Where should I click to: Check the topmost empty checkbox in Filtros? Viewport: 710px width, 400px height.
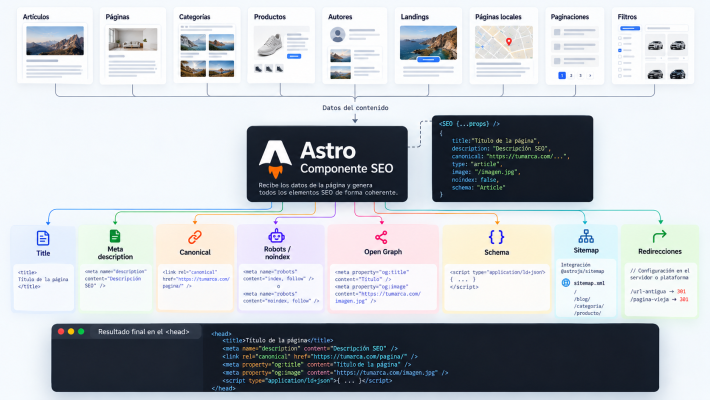620,38
